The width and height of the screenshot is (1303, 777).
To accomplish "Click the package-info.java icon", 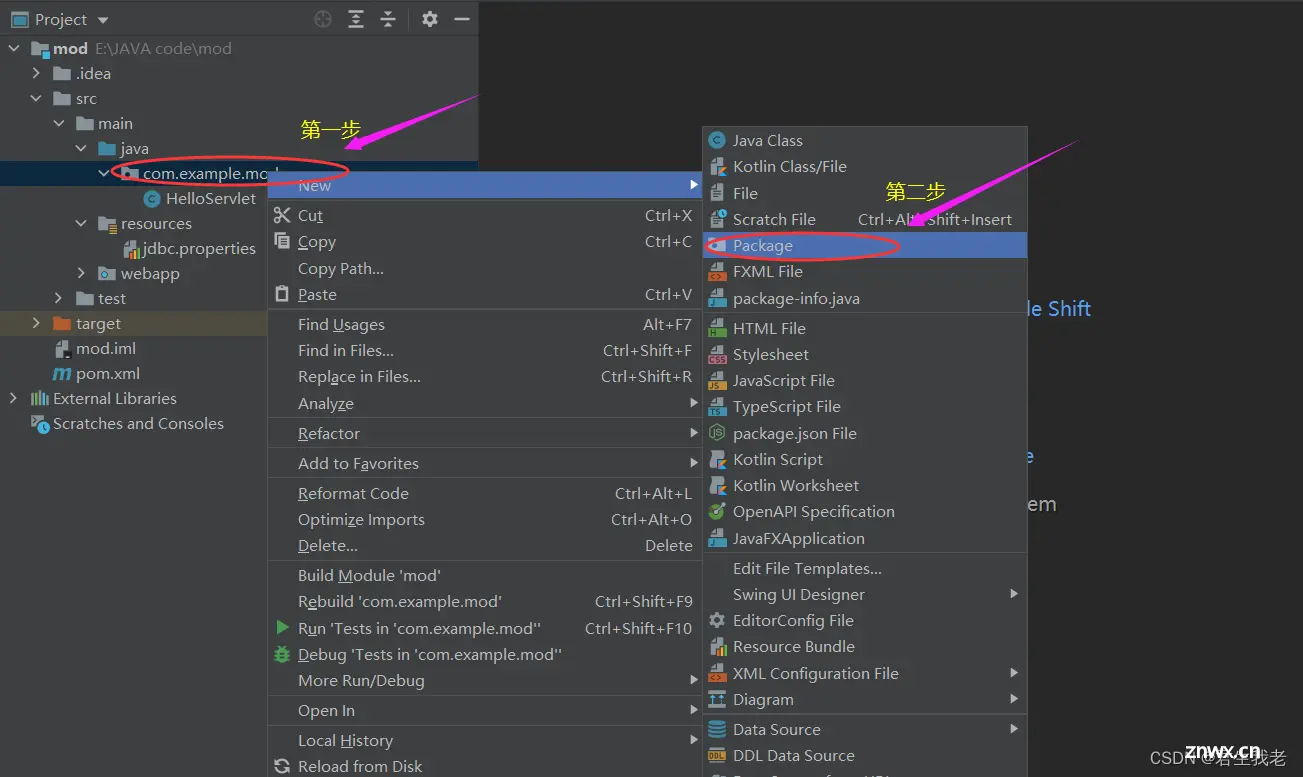I will (x=716, y=298).
